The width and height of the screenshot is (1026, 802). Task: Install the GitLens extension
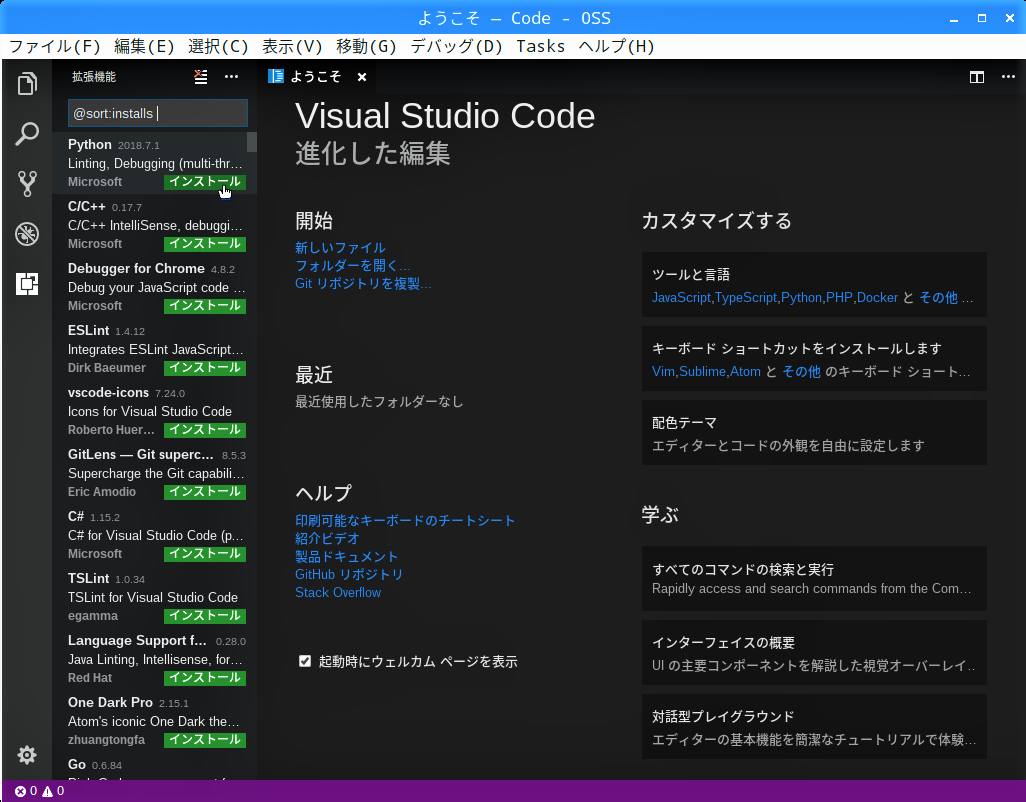click(205, 492)
